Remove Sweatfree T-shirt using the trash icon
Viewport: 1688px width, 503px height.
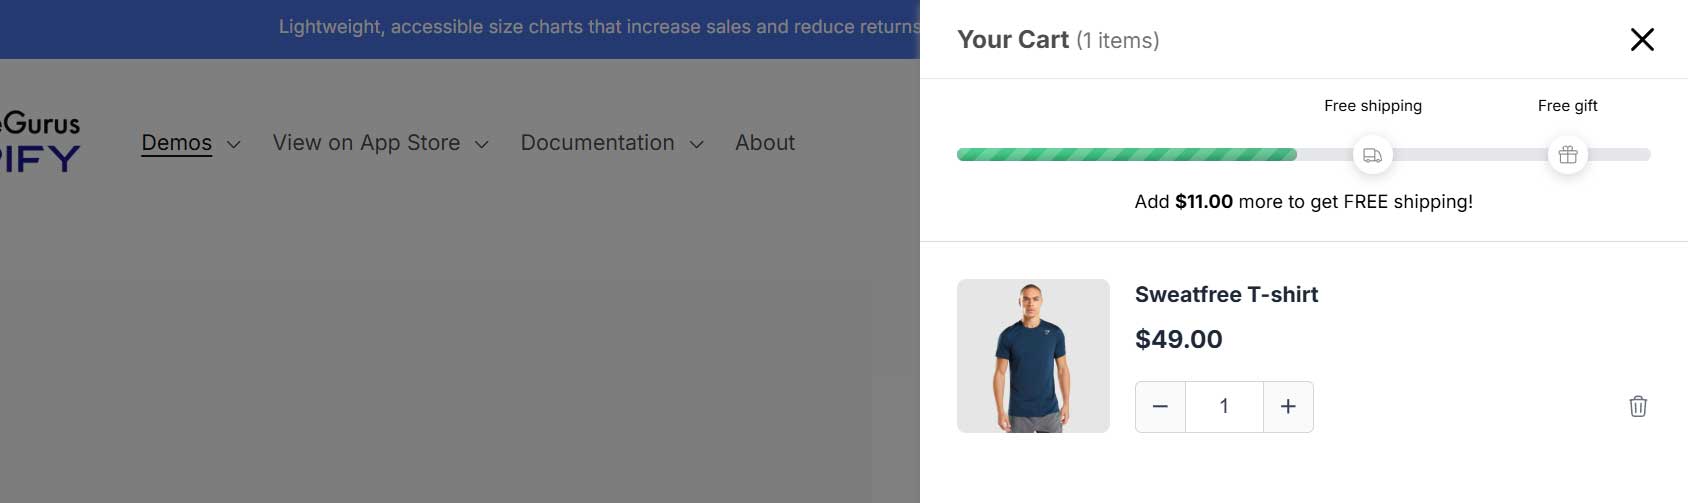click(x=1638, y=406)
